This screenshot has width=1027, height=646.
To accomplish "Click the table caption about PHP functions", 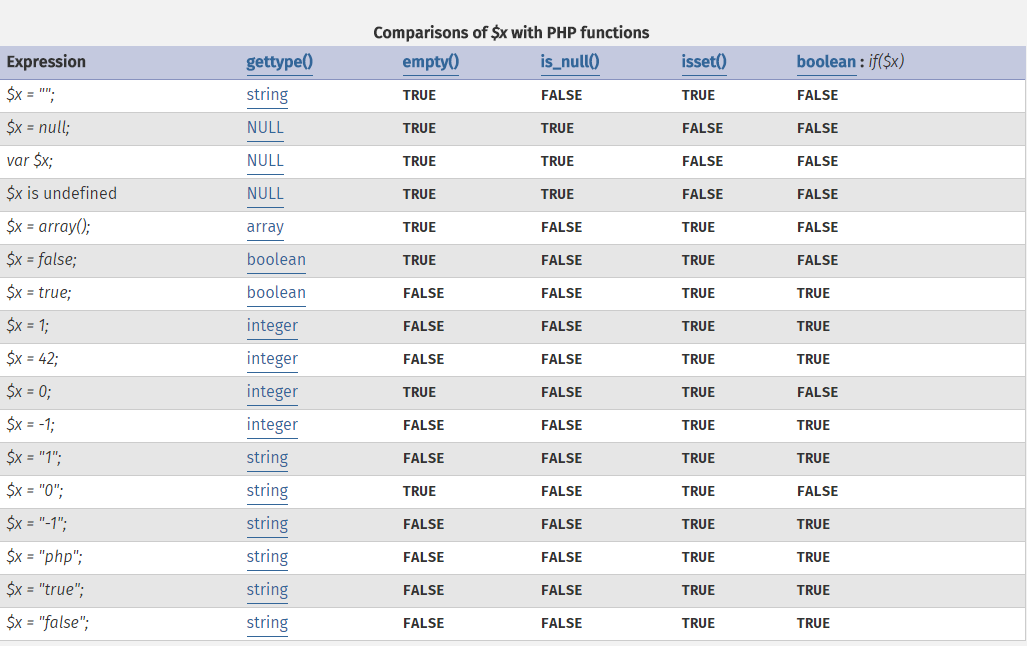I will (511, 32).
